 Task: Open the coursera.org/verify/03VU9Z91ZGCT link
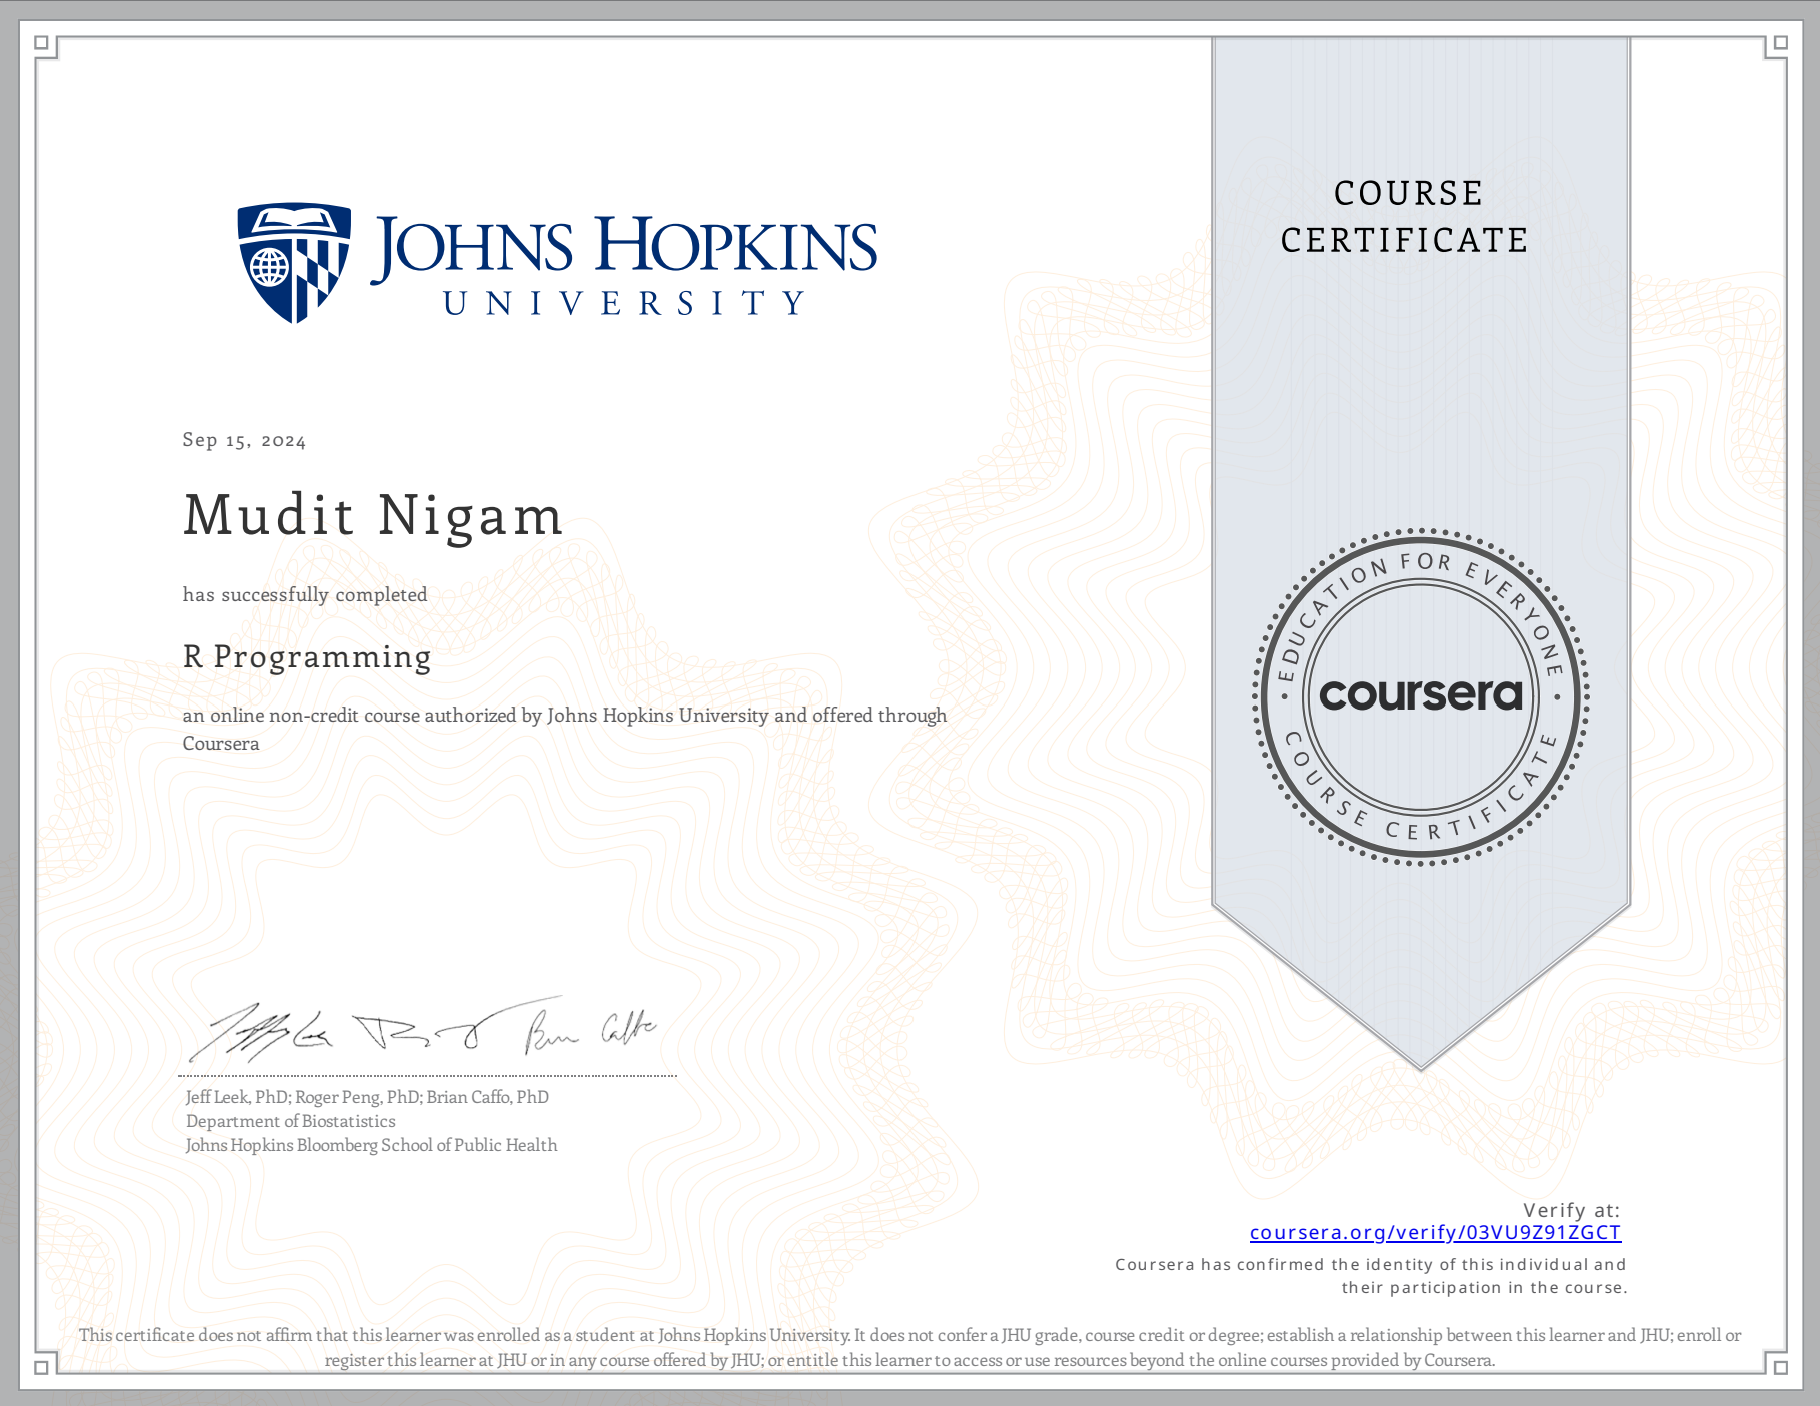[x=1435, y=1233]
